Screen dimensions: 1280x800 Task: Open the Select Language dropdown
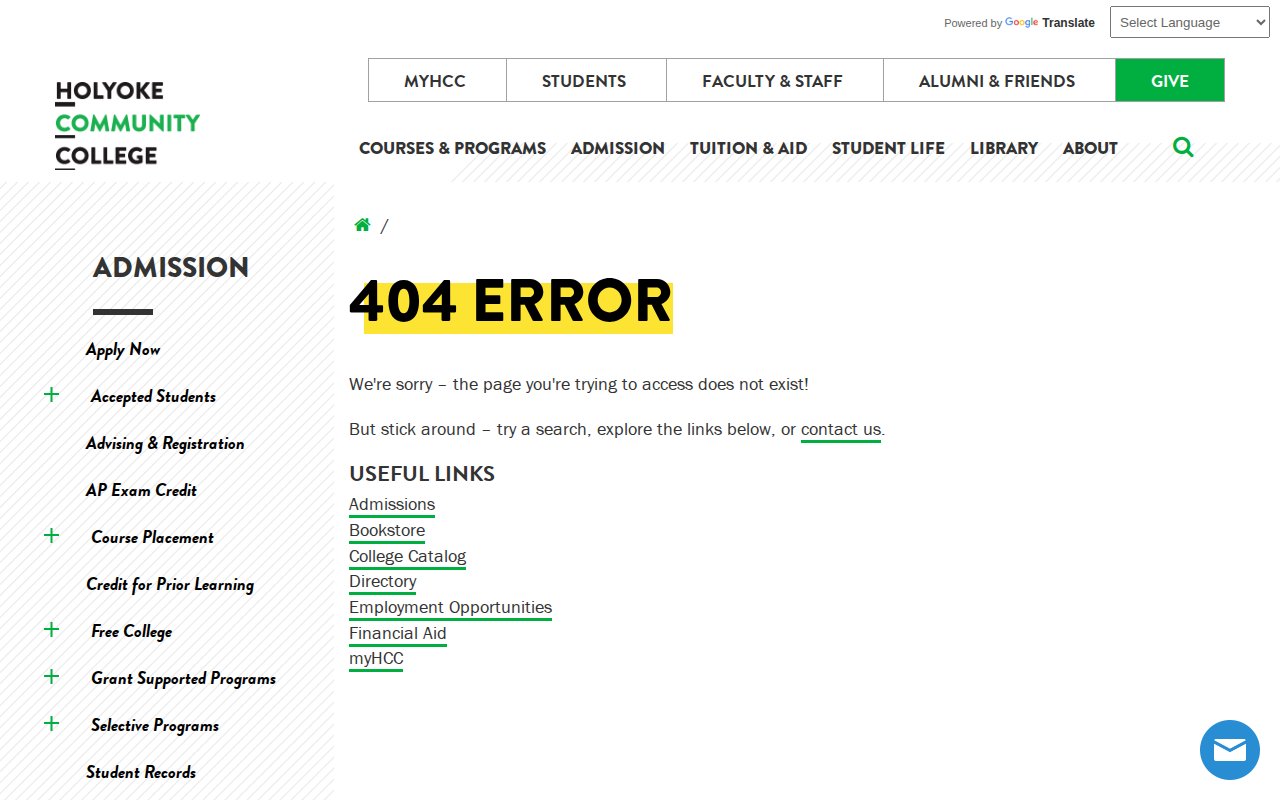pos(1189,23)
